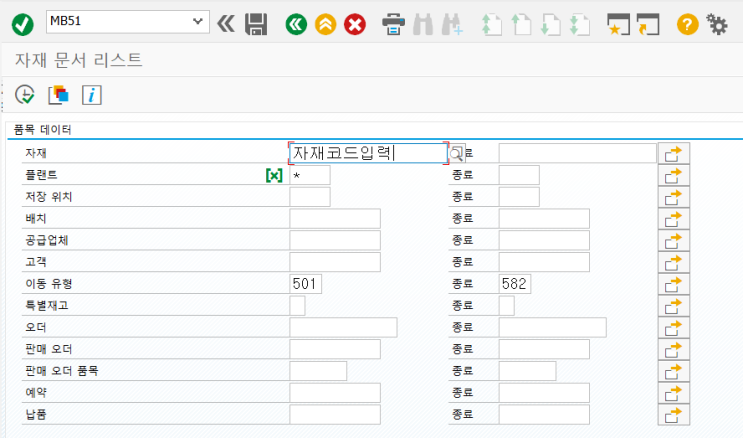Viewport: 743px width, 438px height.
Task: Open multiple selection for 자재 row
Action: pyautogui.click(x=673, y=154)
